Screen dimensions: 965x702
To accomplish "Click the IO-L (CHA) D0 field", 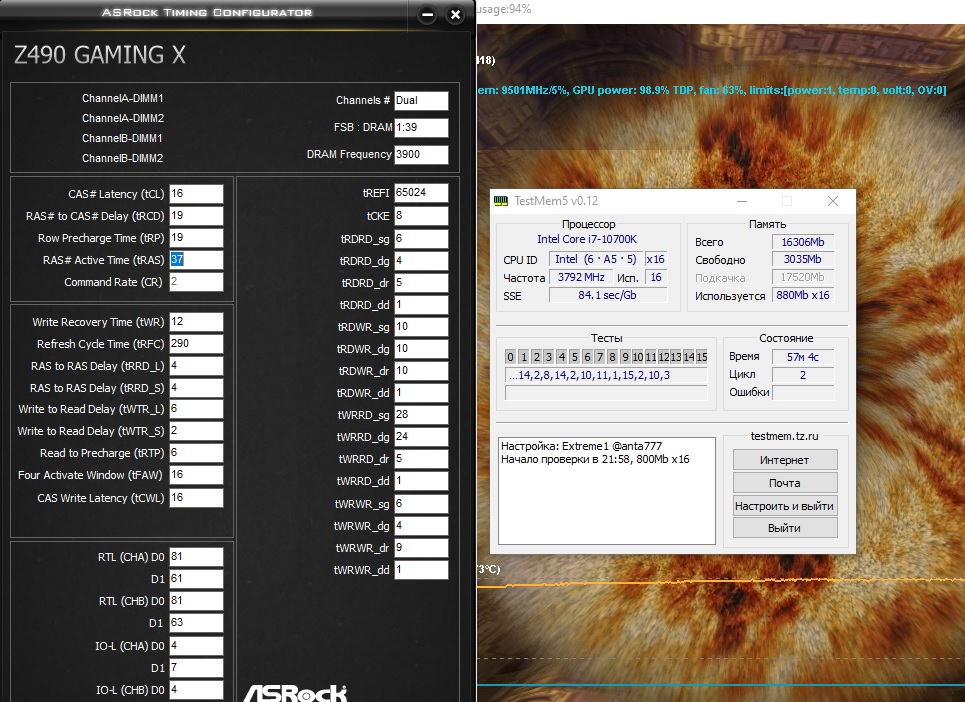I will [196, 645].
